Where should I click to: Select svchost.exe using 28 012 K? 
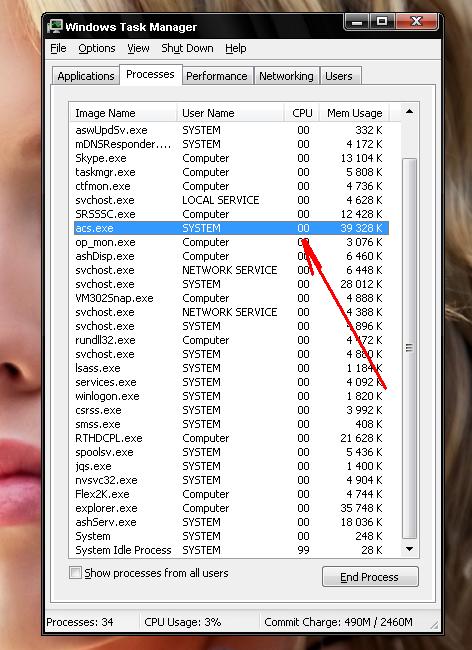tap(229, 284)
